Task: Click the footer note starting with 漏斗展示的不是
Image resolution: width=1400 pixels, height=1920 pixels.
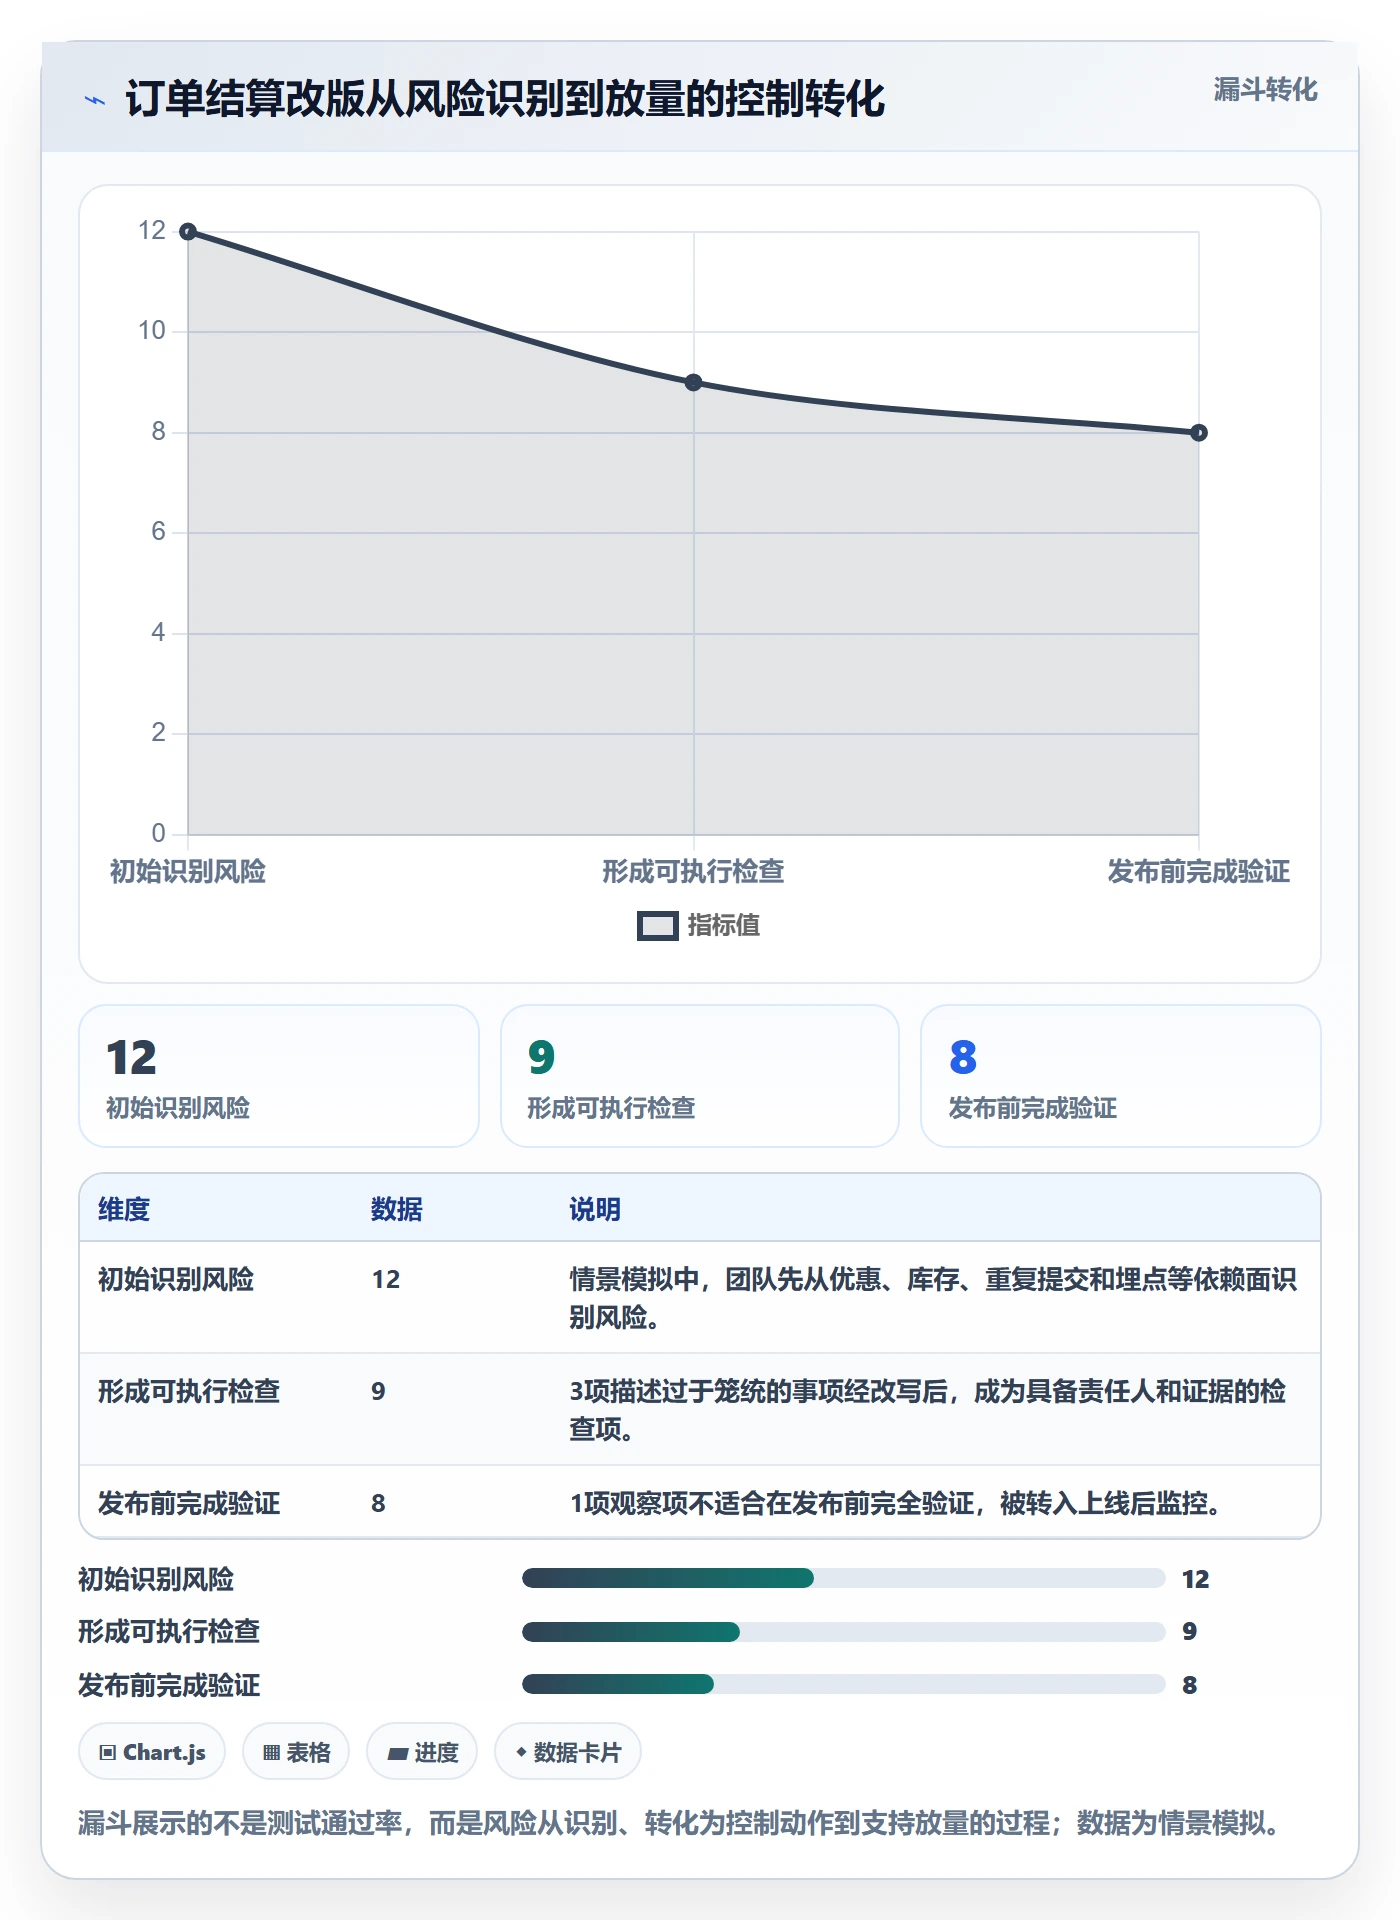Action: [x=678, y=1823]
